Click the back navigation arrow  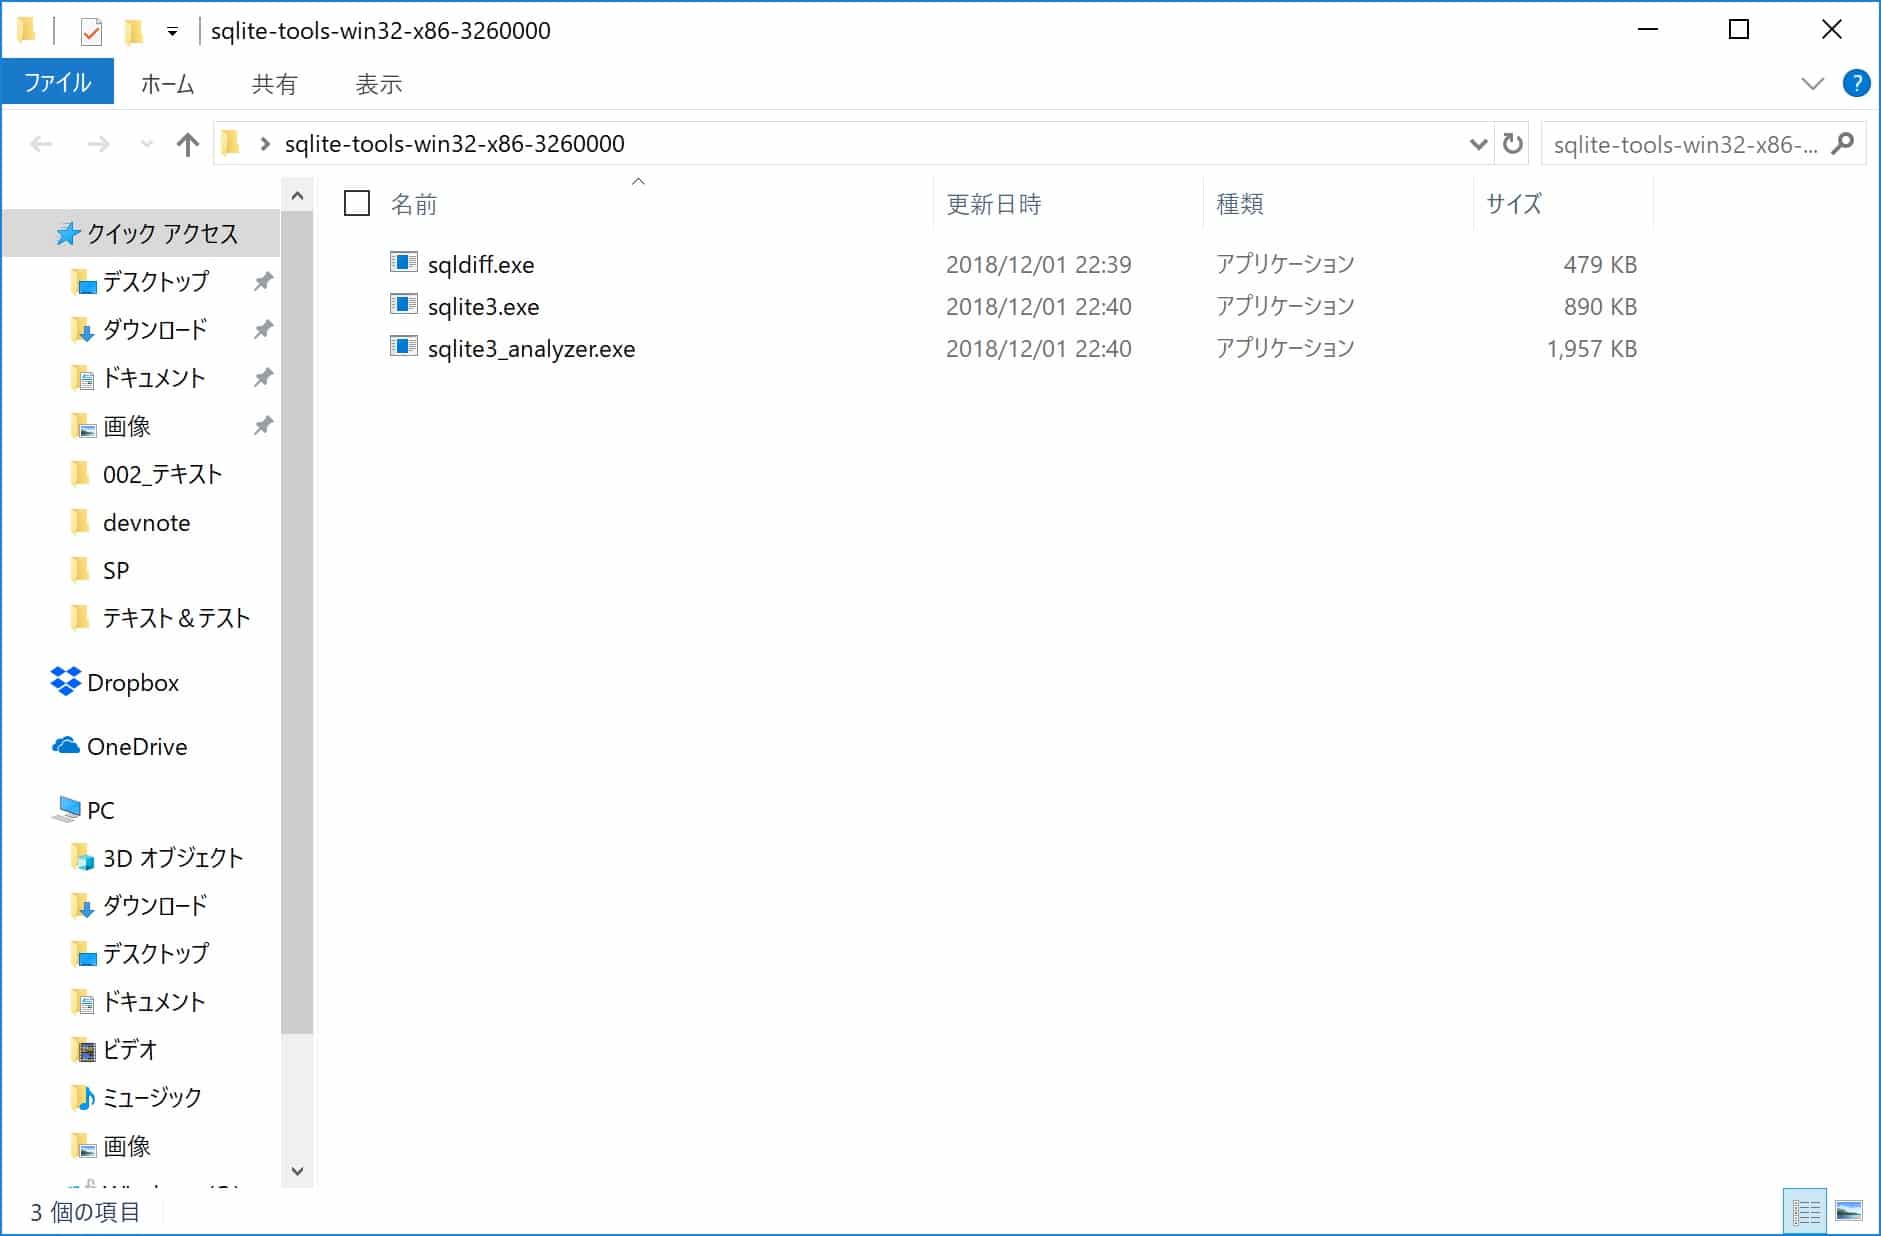click(x=40, y=143)
